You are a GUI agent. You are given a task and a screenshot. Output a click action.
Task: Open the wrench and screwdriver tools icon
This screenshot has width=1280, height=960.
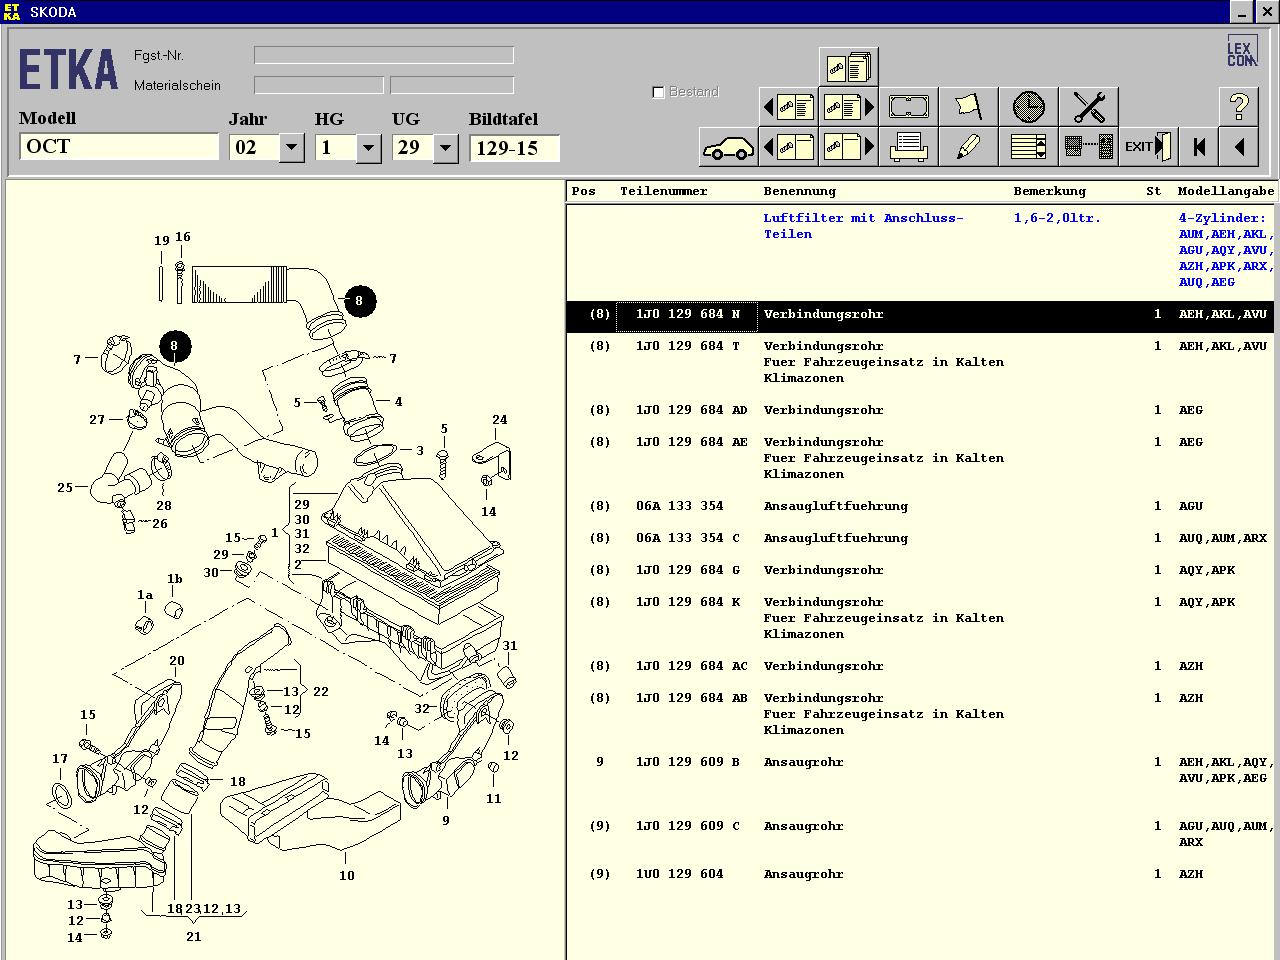[x=1088, y=106]
